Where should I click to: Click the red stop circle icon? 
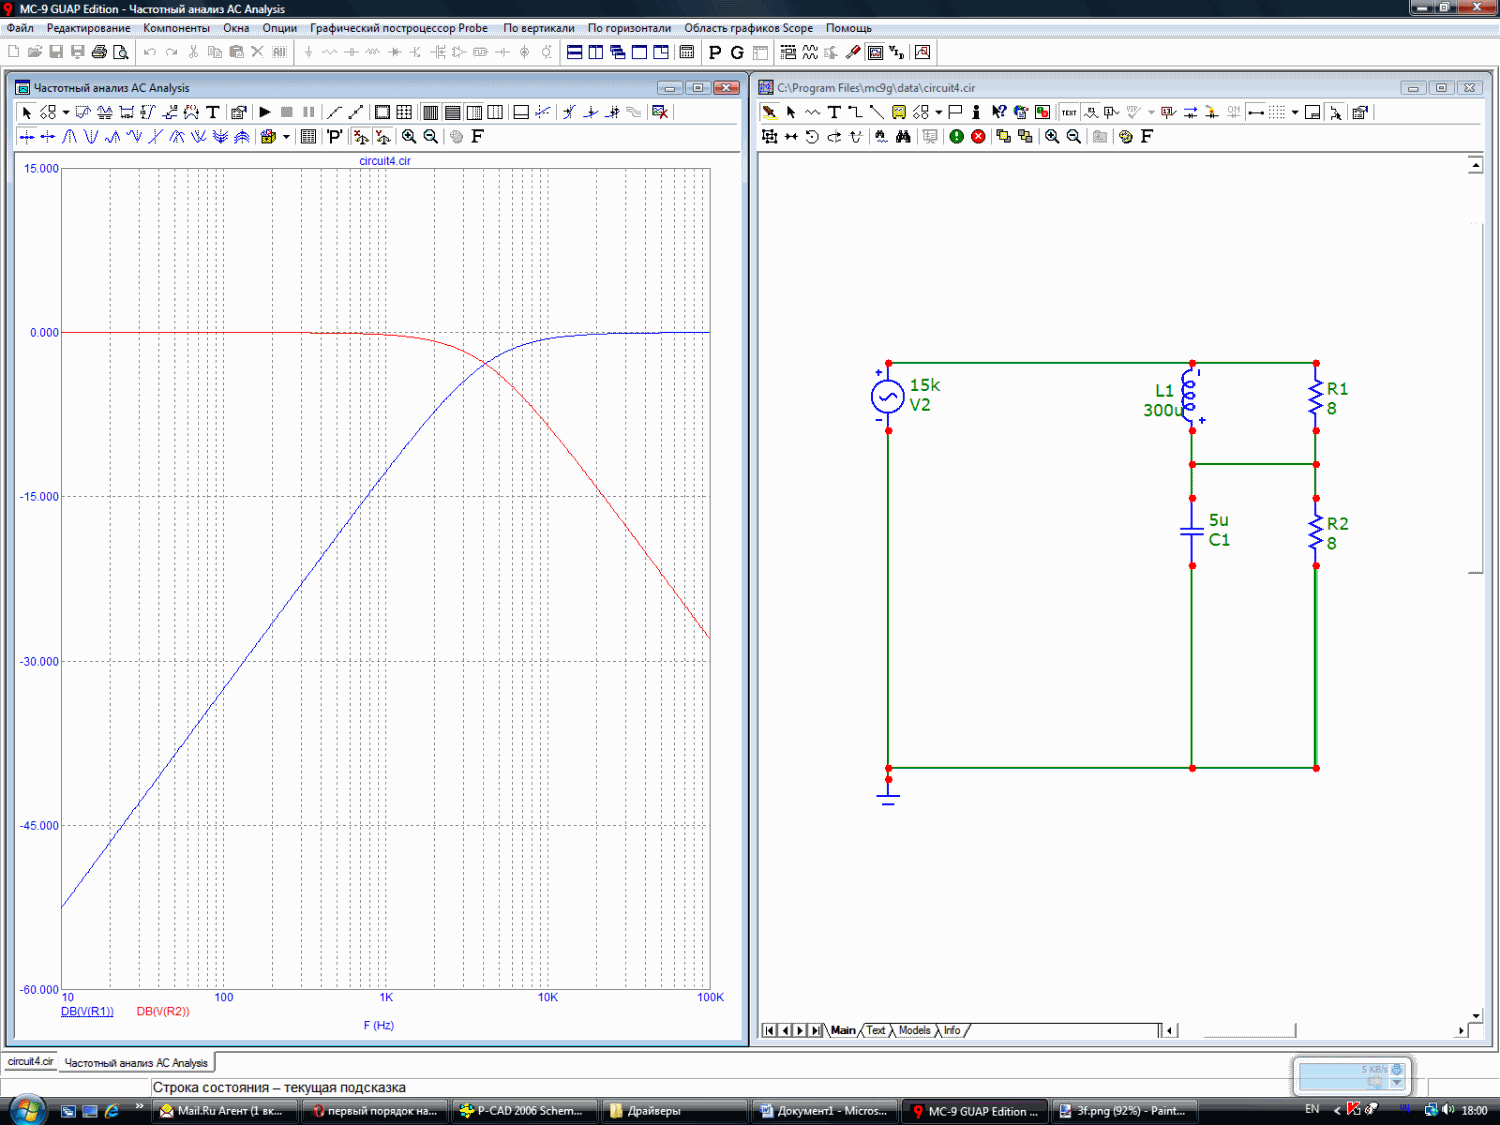pos(978,137)
